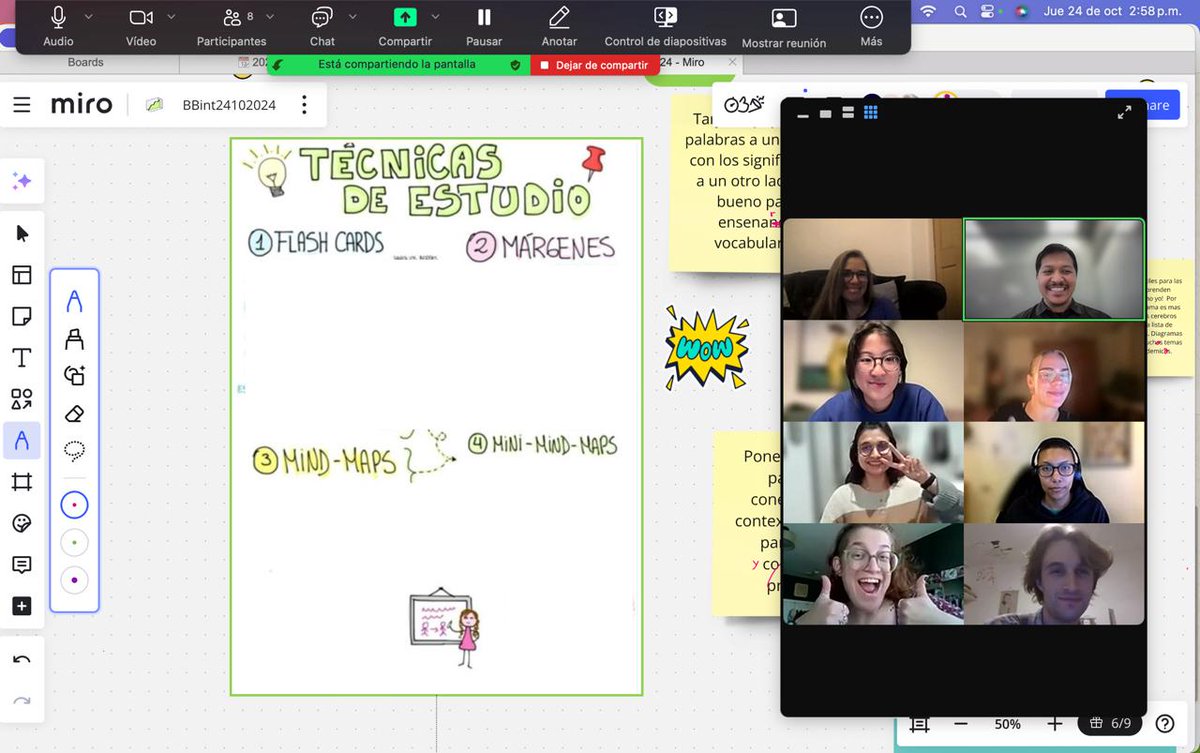The height and width of the screenshot is (753, 1200).
Task: Select the Sticky note tool
Action: point(22,316)
